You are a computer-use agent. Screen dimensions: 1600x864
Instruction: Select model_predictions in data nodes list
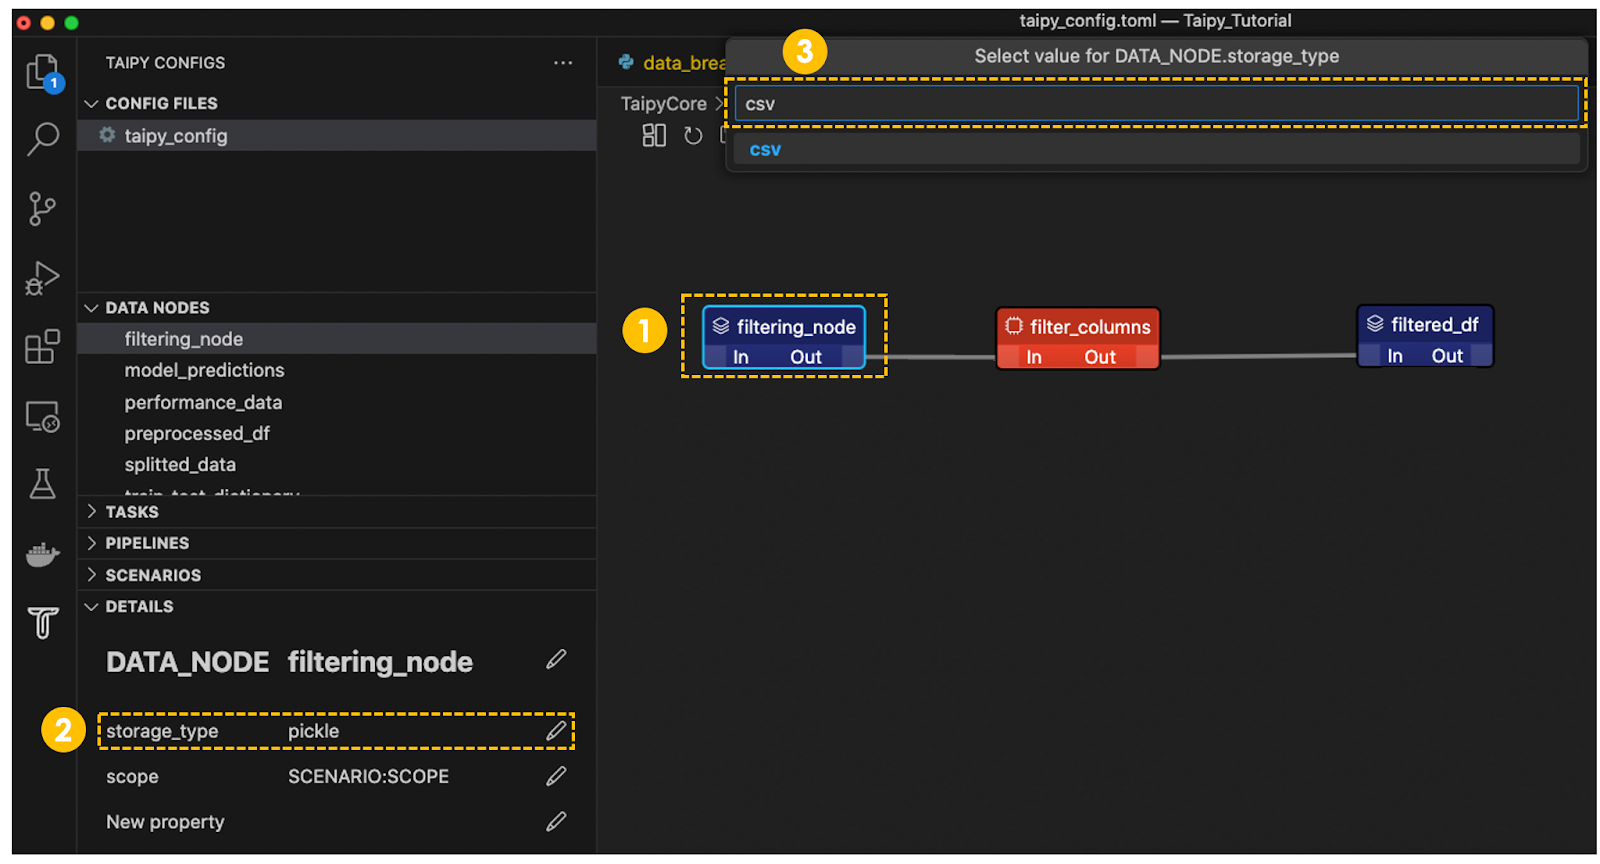(x=204, y=370)
